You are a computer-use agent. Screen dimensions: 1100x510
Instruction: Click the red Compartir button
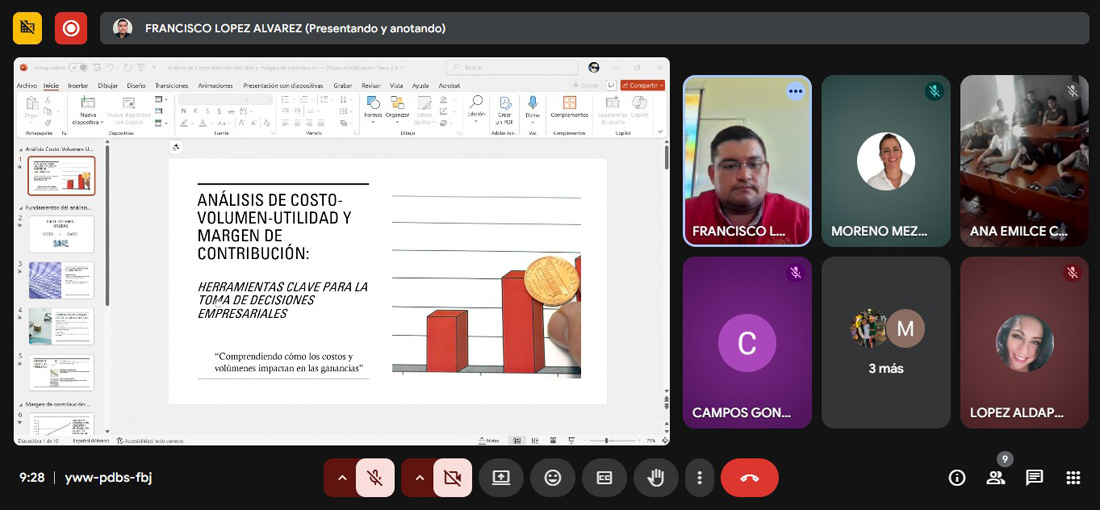pyautogui.click(x=642, y=85)
